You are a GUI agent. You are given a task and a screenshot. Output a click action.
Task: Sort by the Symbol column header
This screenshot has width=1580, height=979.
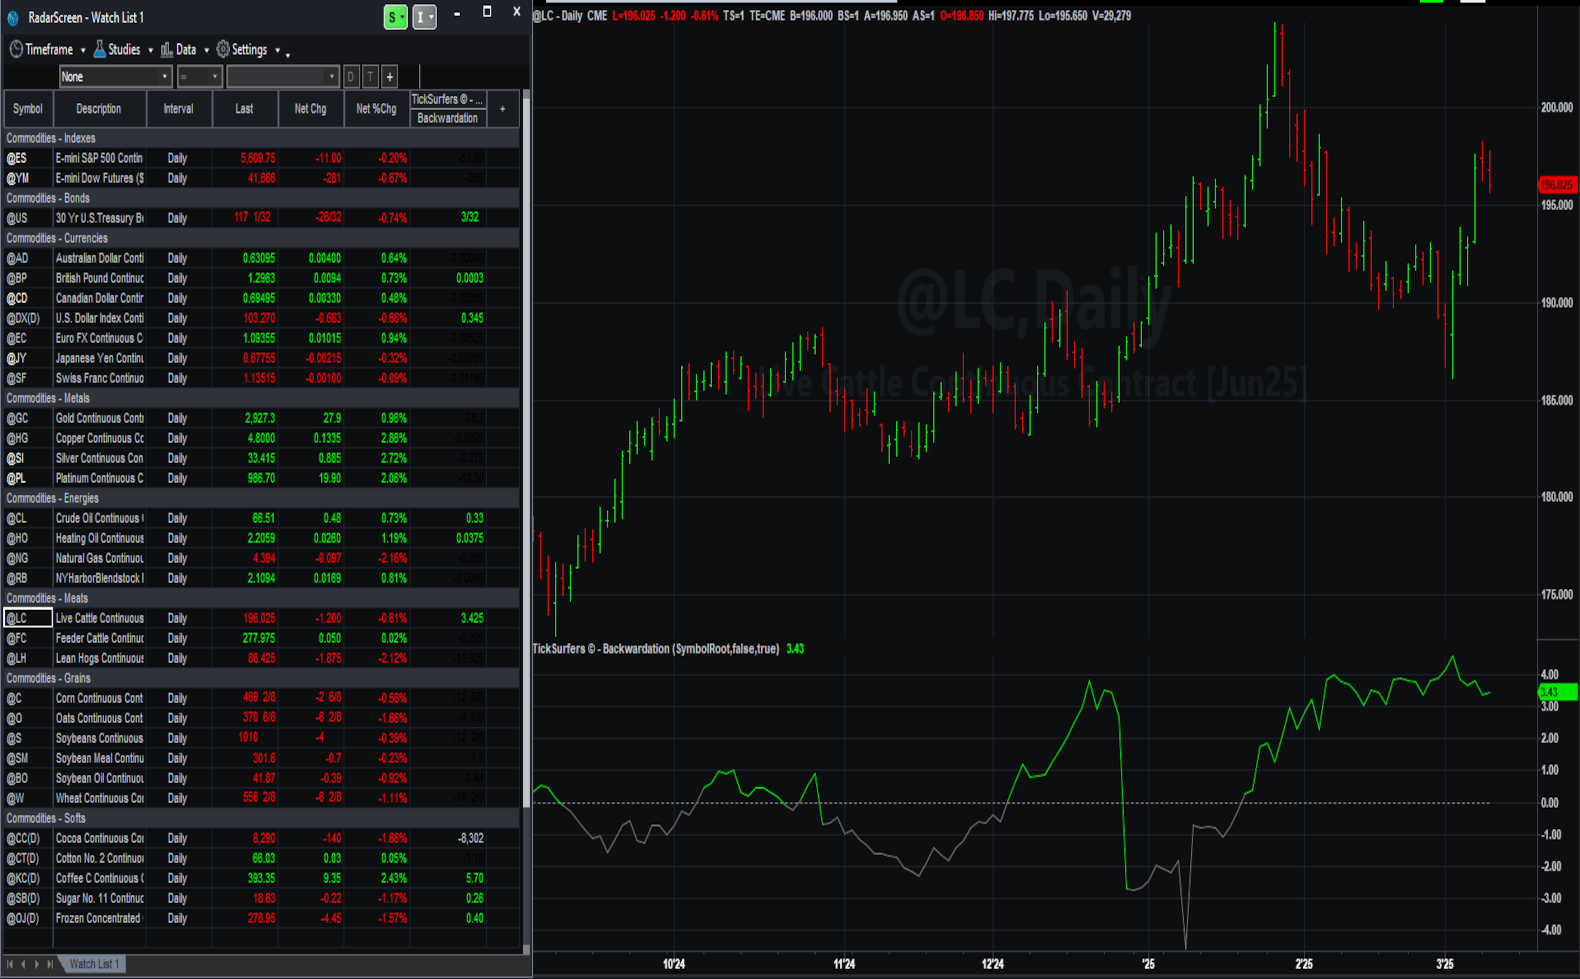[27, 109]
